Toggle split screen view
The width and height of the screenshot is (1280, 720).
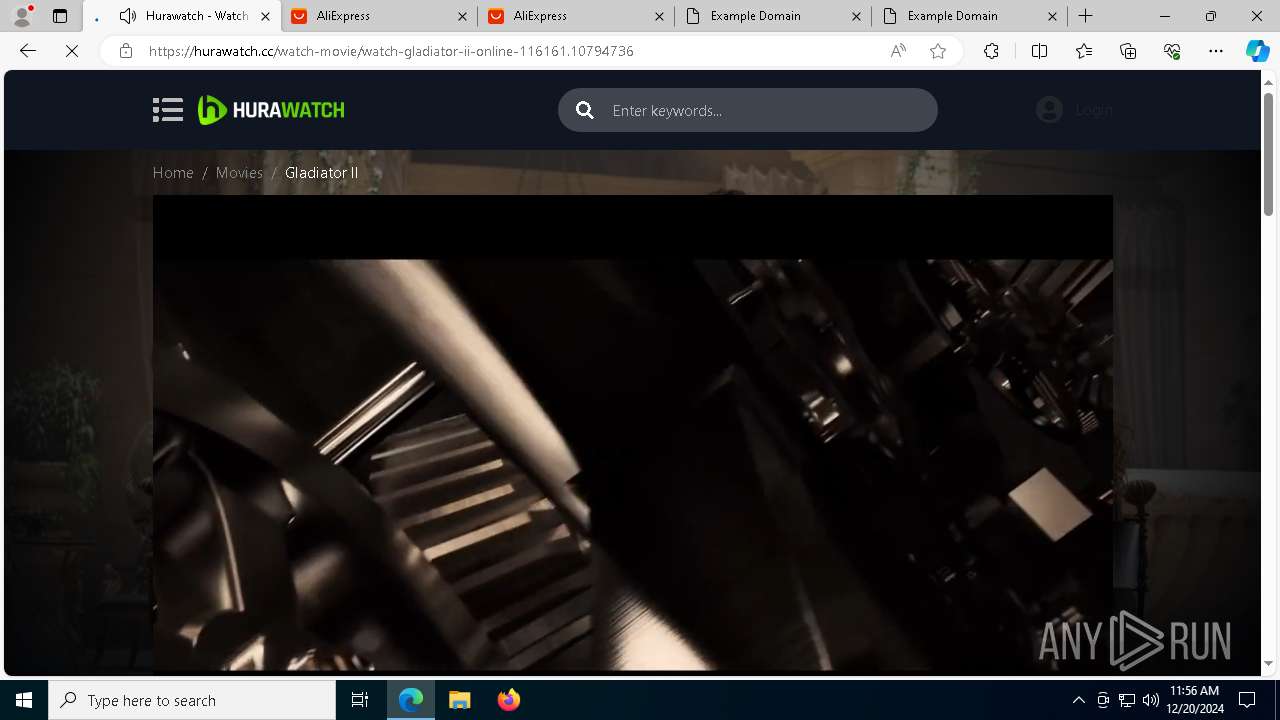pos(1039,51)
